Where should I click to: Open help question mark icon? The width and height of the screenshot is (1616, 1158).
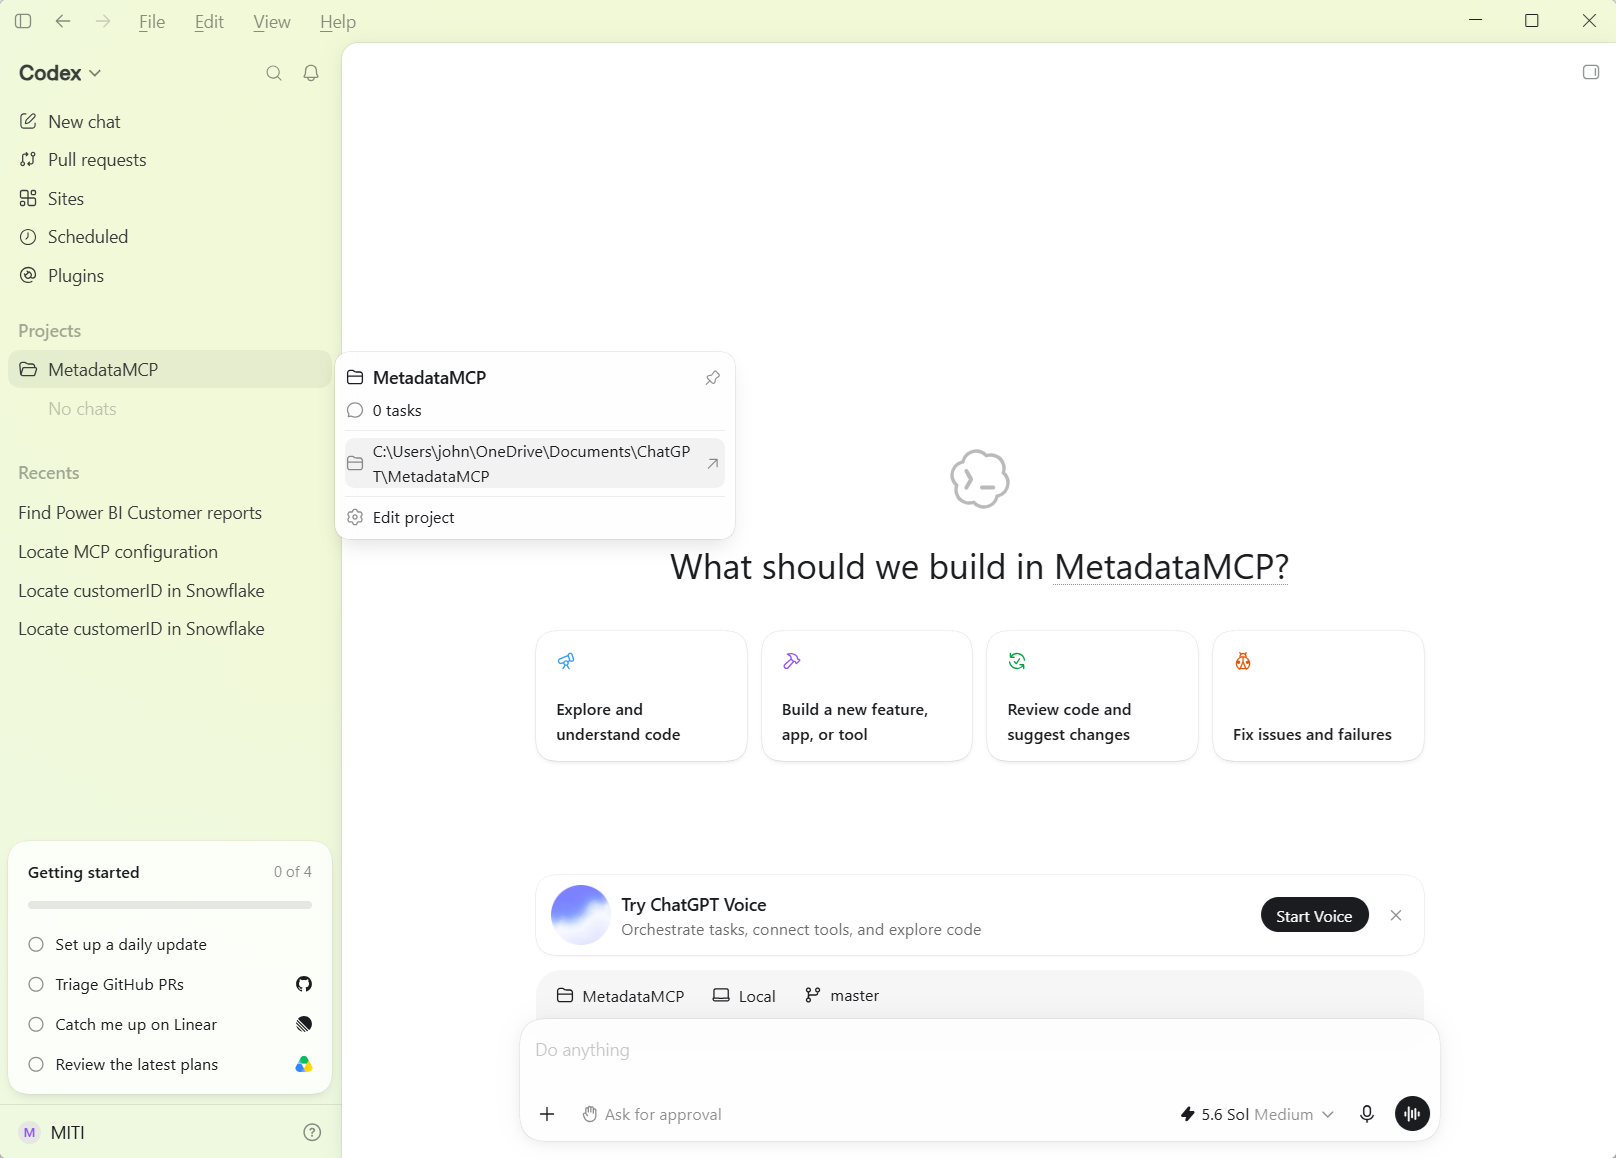pos(312,1132)
